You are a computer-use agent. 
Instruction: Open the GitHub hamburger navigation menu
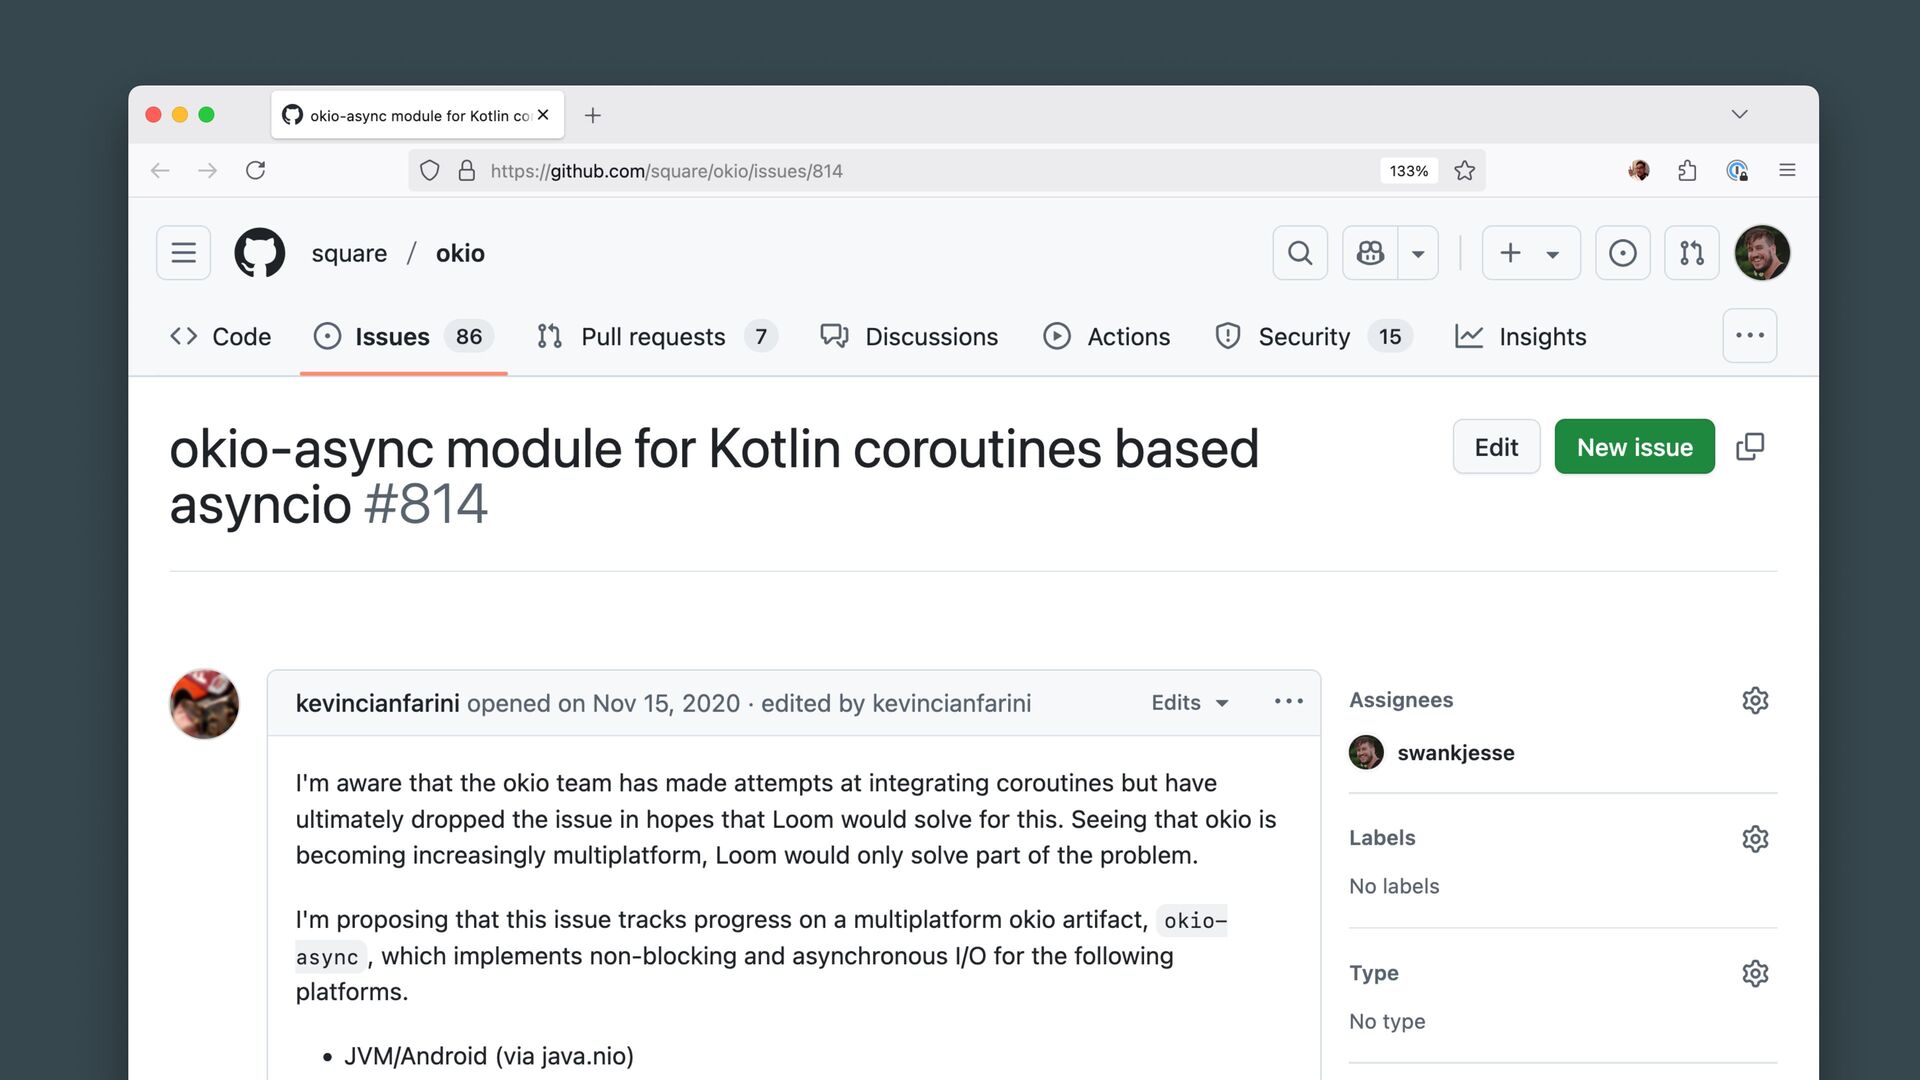tap(183, 253)
